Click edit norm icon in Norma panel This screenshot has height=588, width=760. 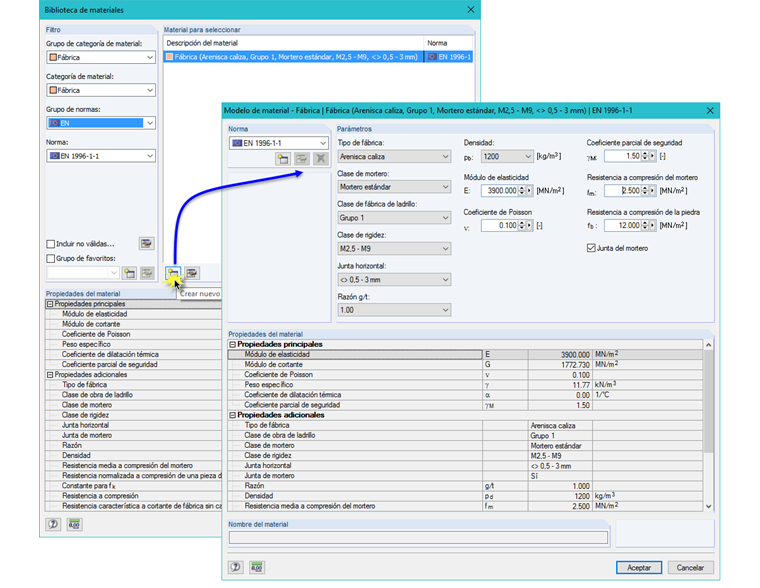click(301, 159)
